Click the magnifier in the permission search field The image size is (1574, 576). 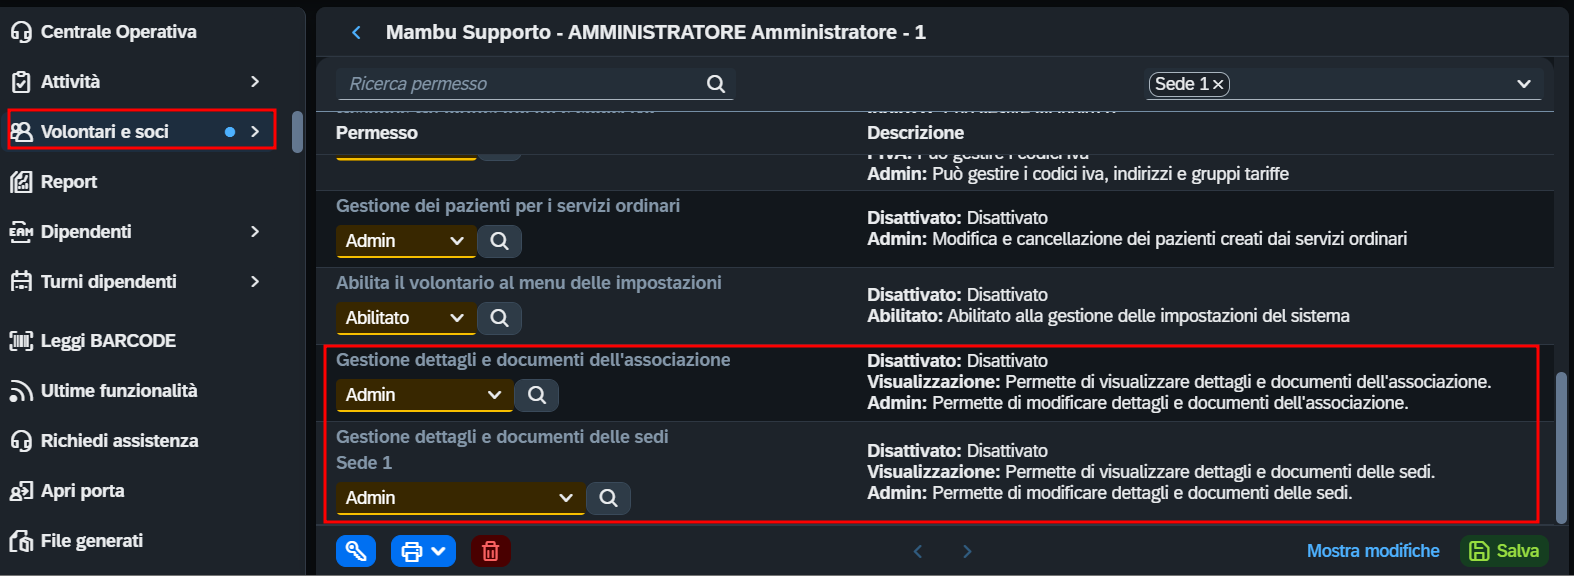716,84
